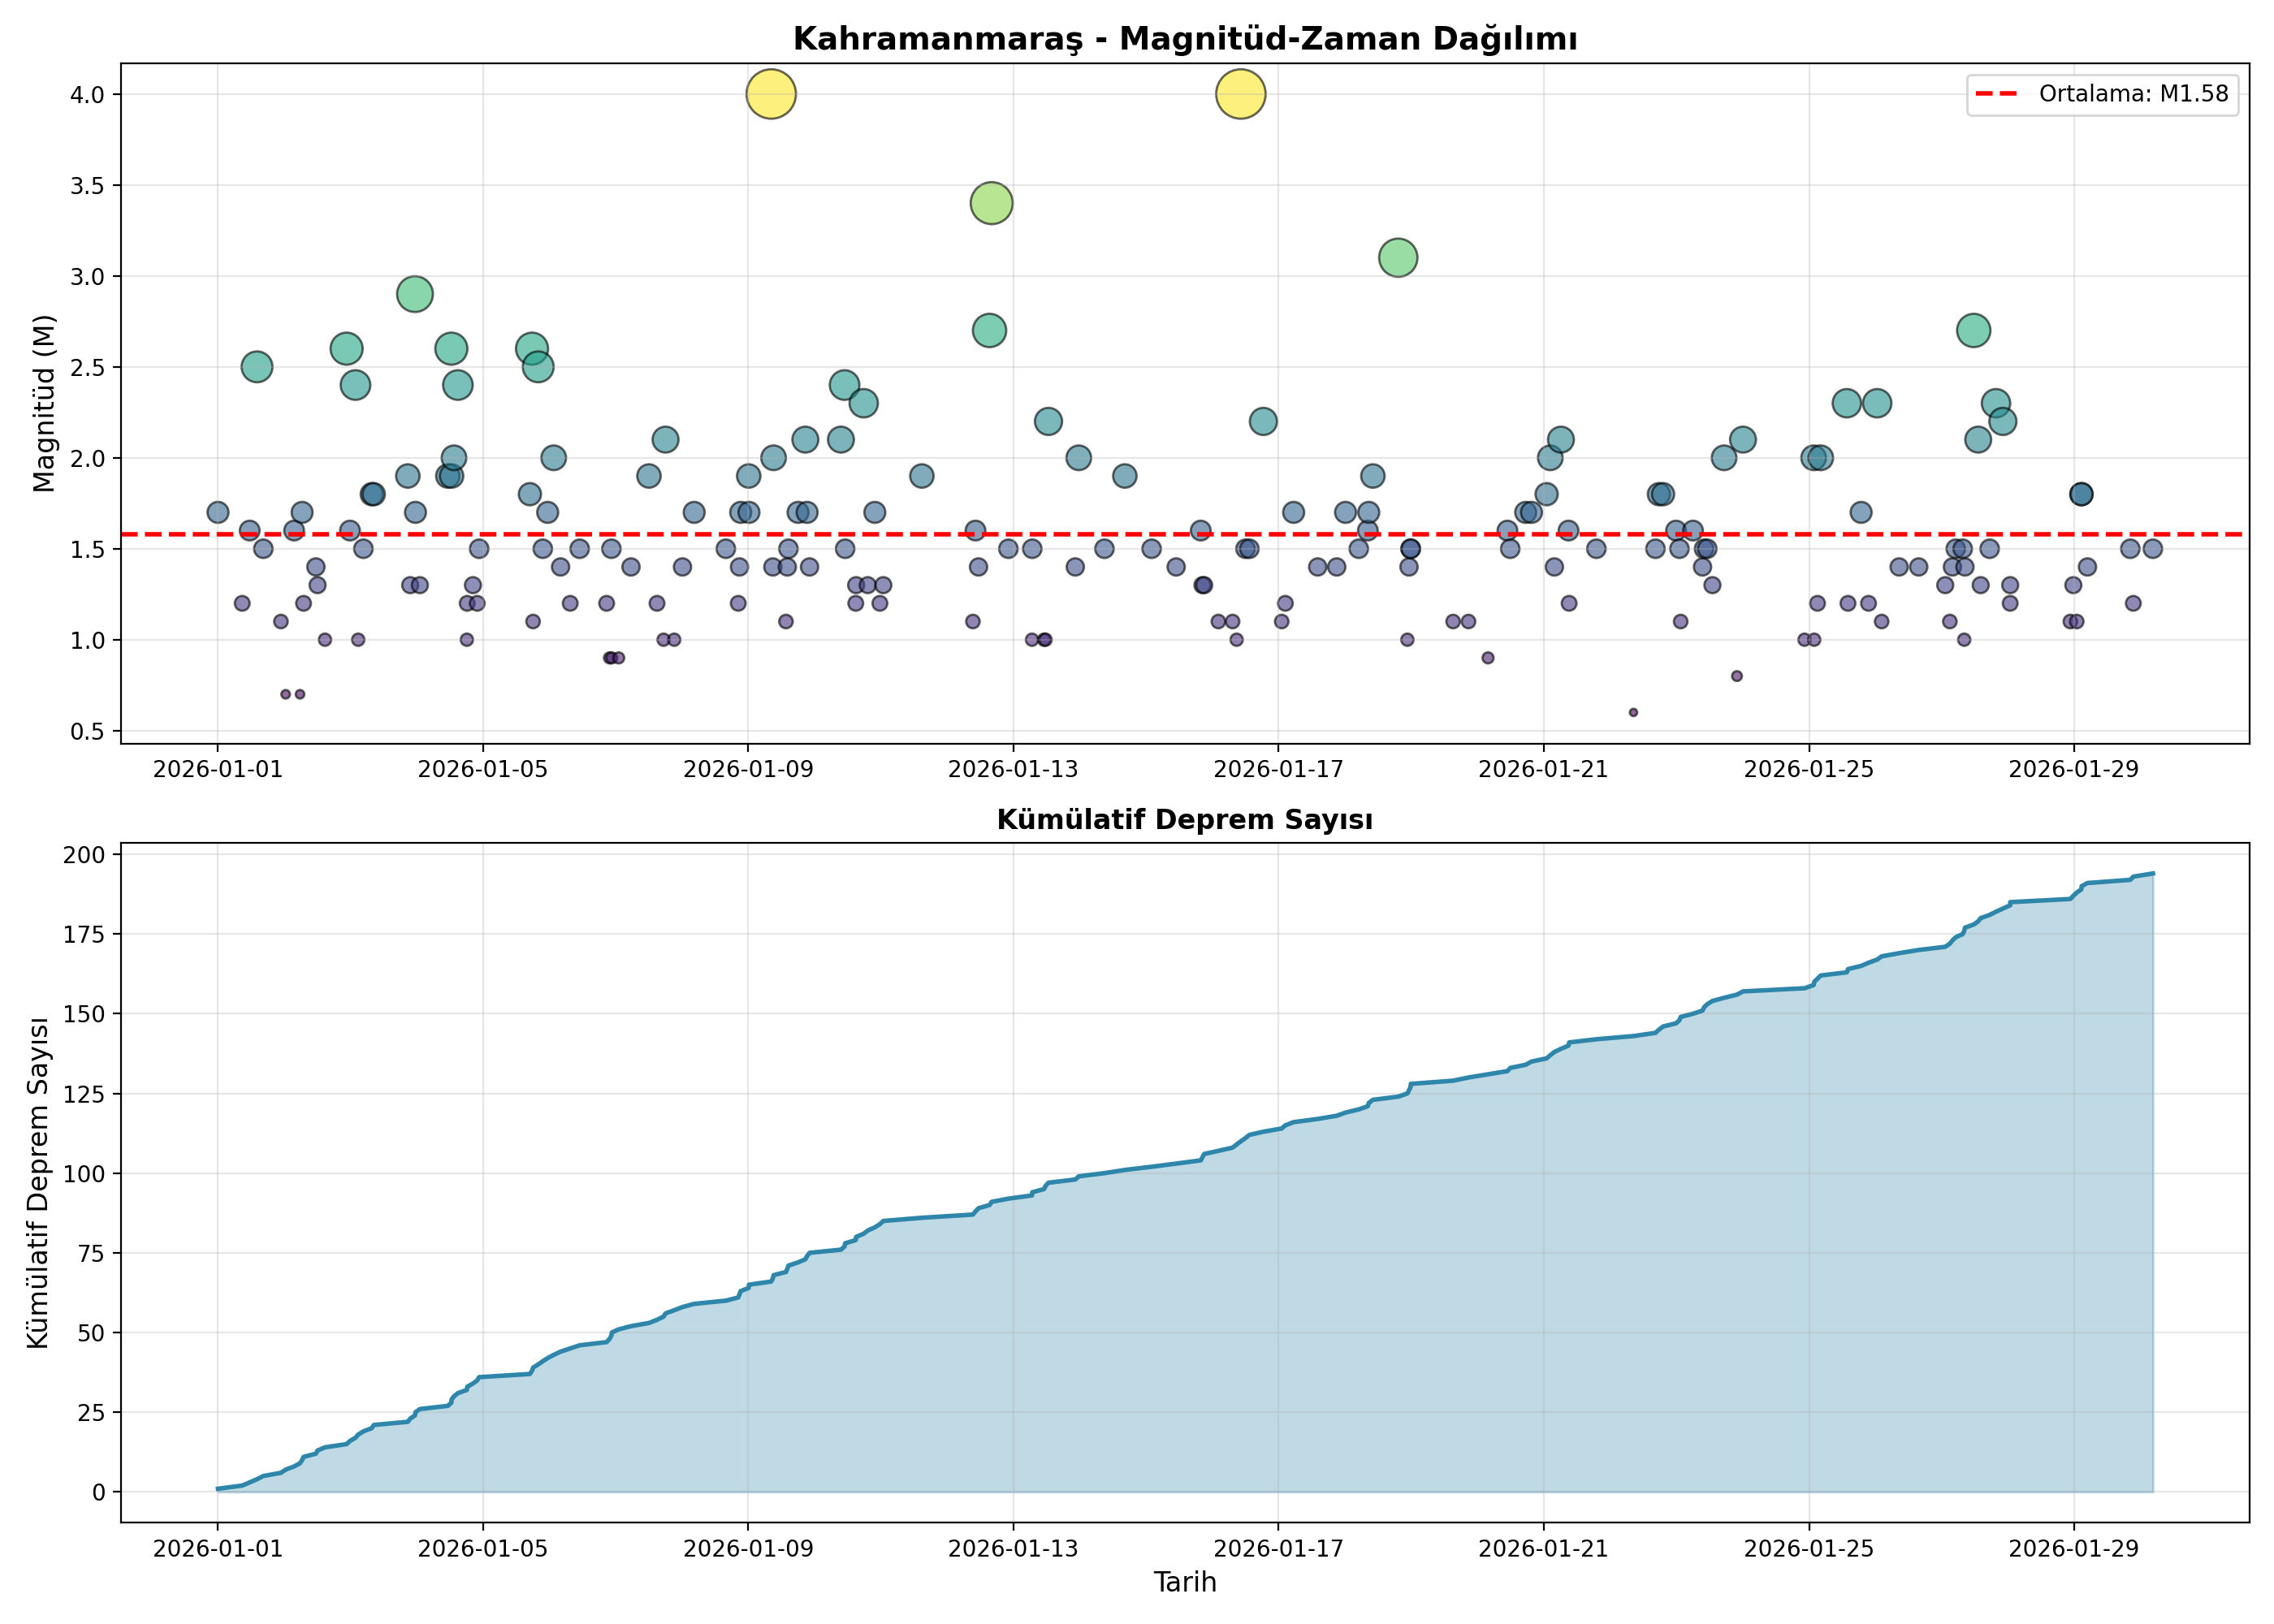This screenshot has height=1624, width=2274.
Task: Click the '3.0' magnitude tick label
Action: [87, 277]
